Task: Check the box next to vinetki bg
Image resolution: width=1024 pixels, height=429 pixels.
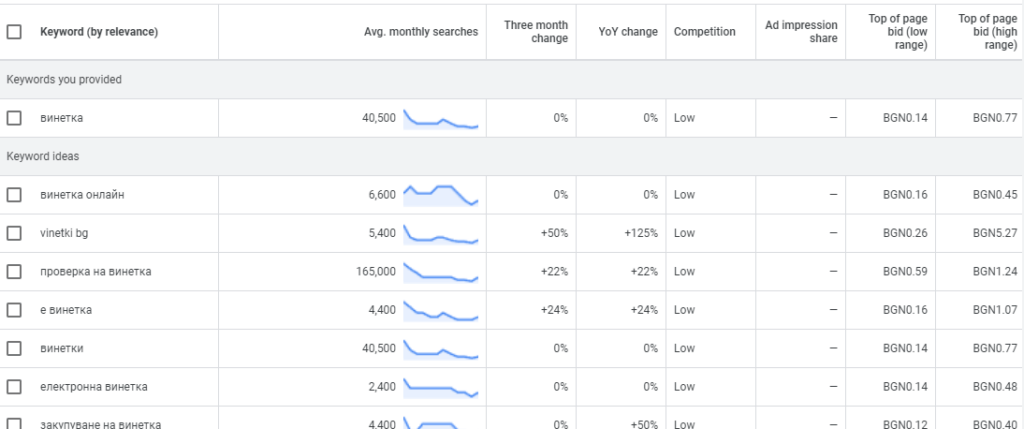Action: tap(14, 233)
